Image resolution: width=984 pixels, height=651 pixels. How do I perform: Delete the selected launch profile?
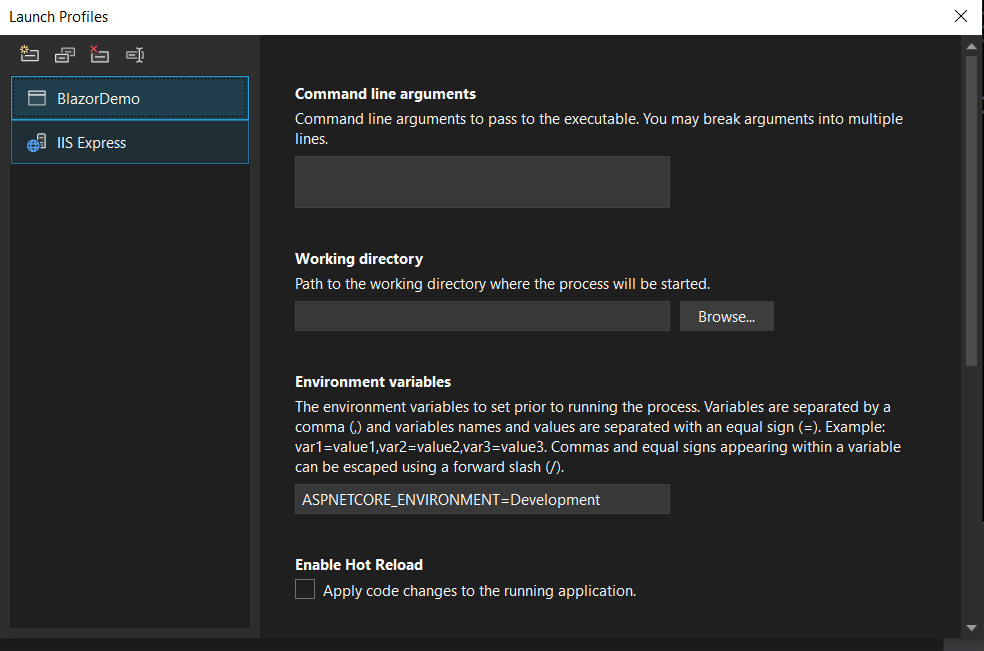coord(99,55)
